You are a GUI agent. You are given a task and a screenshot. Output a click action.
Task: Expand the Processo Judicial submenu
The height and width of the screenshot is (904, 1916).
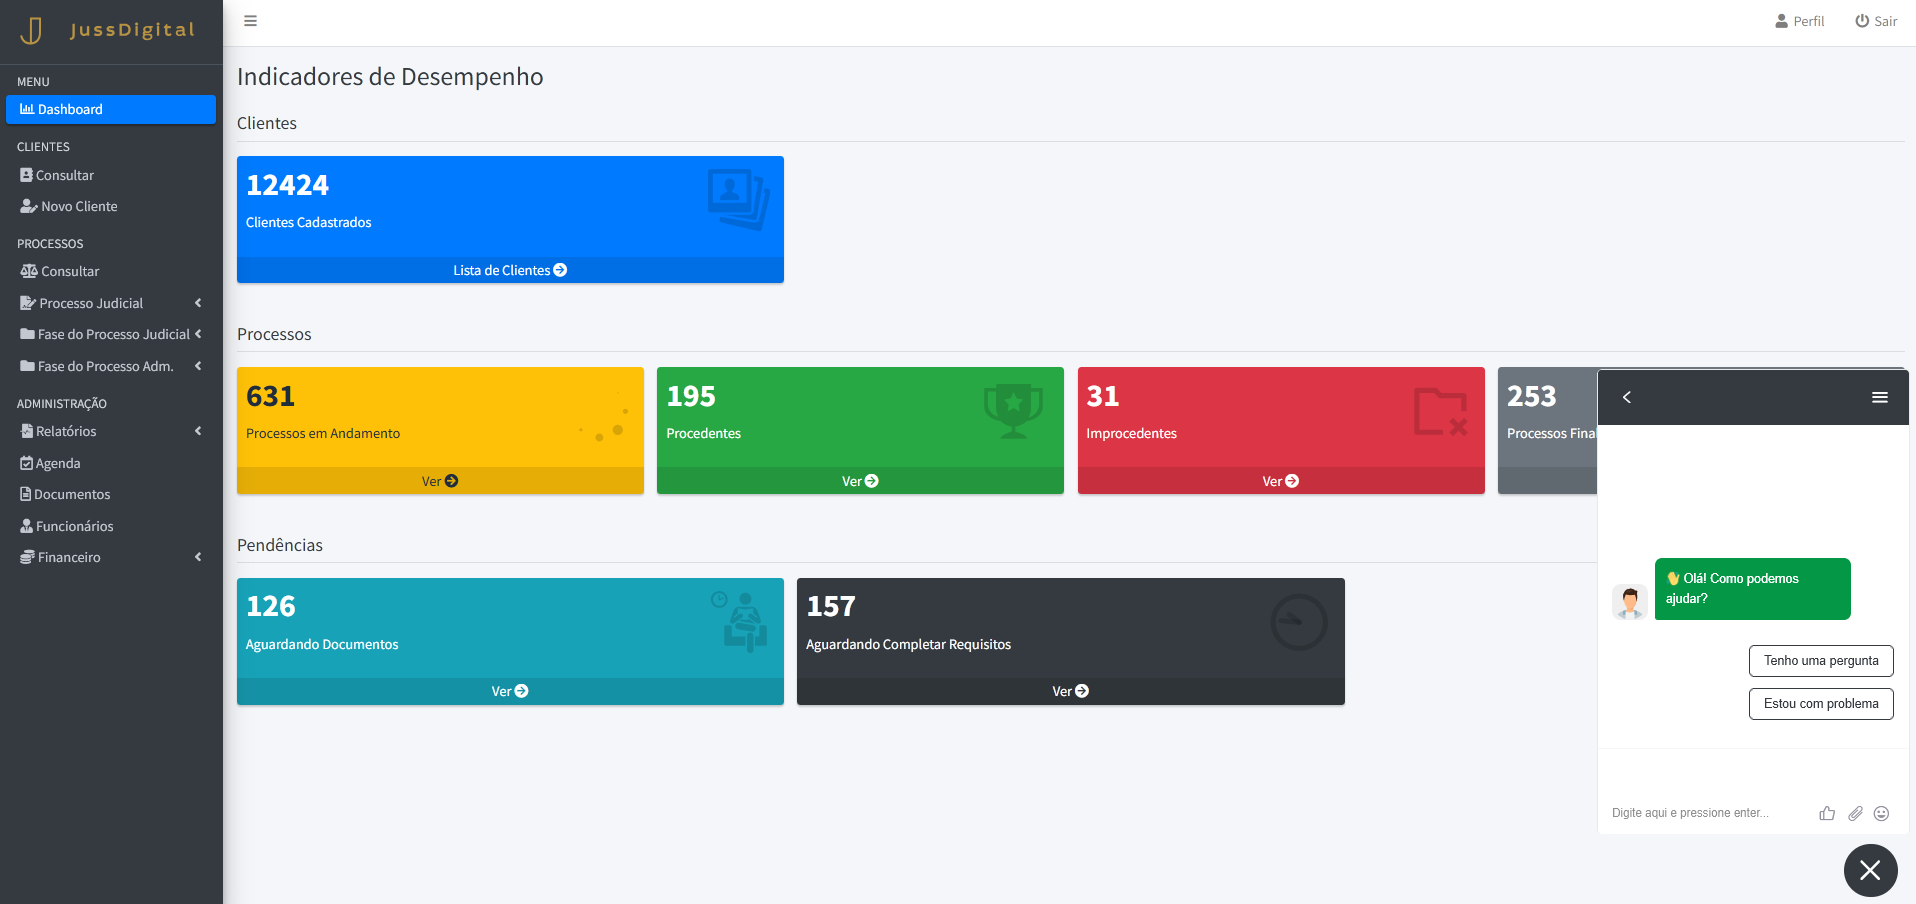tap(110, 303)
